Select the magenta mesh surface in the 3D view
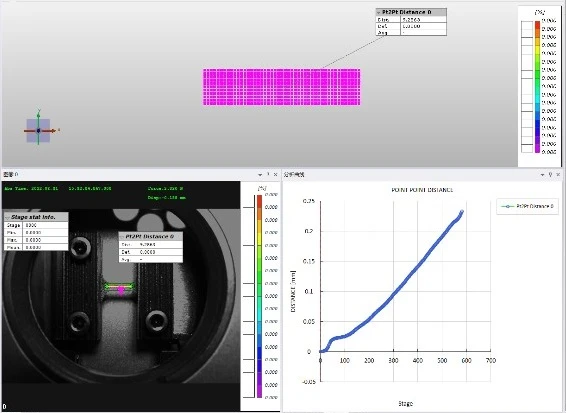Viewport: 566px width, 413px height. click(x=282, y=87)
